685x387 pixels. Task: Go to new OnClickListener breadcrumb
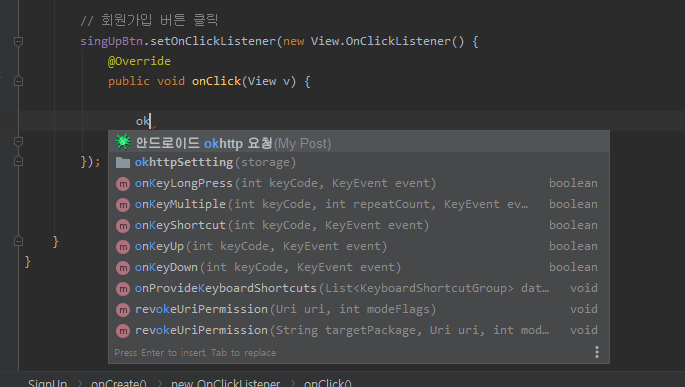[225, 383]
